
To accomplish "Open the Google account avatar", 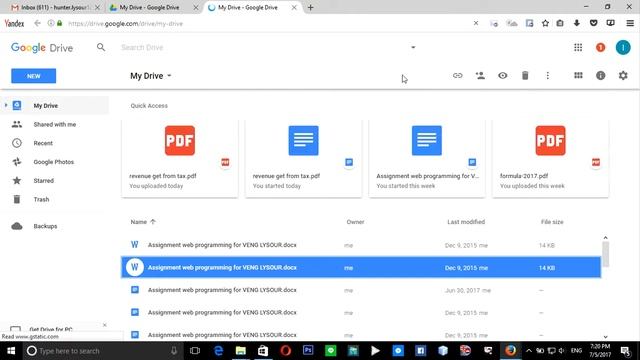I will tap(623, 47).
